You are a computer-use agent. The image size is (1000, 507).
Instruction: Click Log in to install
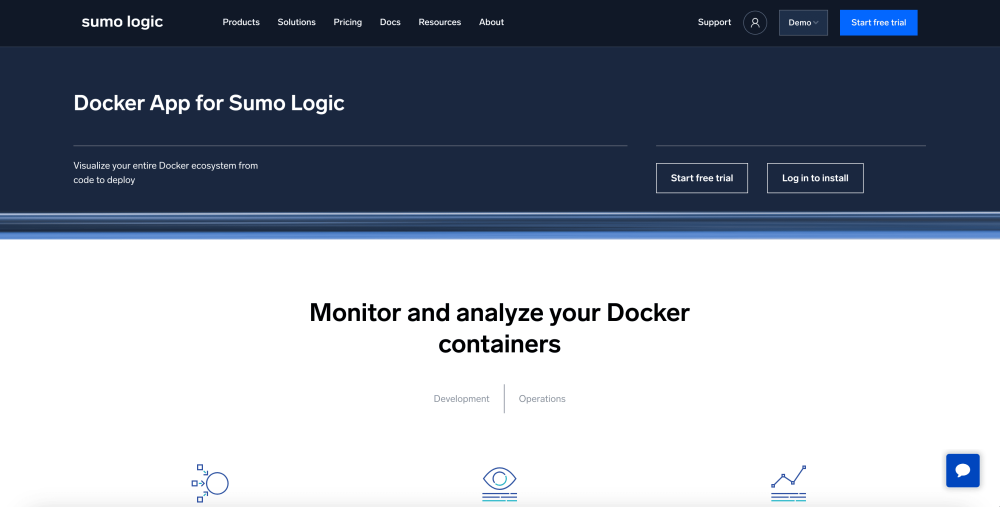(815, 178)
